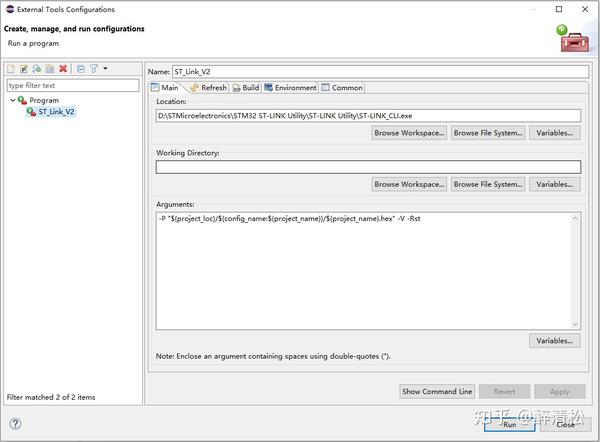Open the Common tab
Image resolution: width=600 pixels, height=442 pixels.
click(x=342, y=88)
